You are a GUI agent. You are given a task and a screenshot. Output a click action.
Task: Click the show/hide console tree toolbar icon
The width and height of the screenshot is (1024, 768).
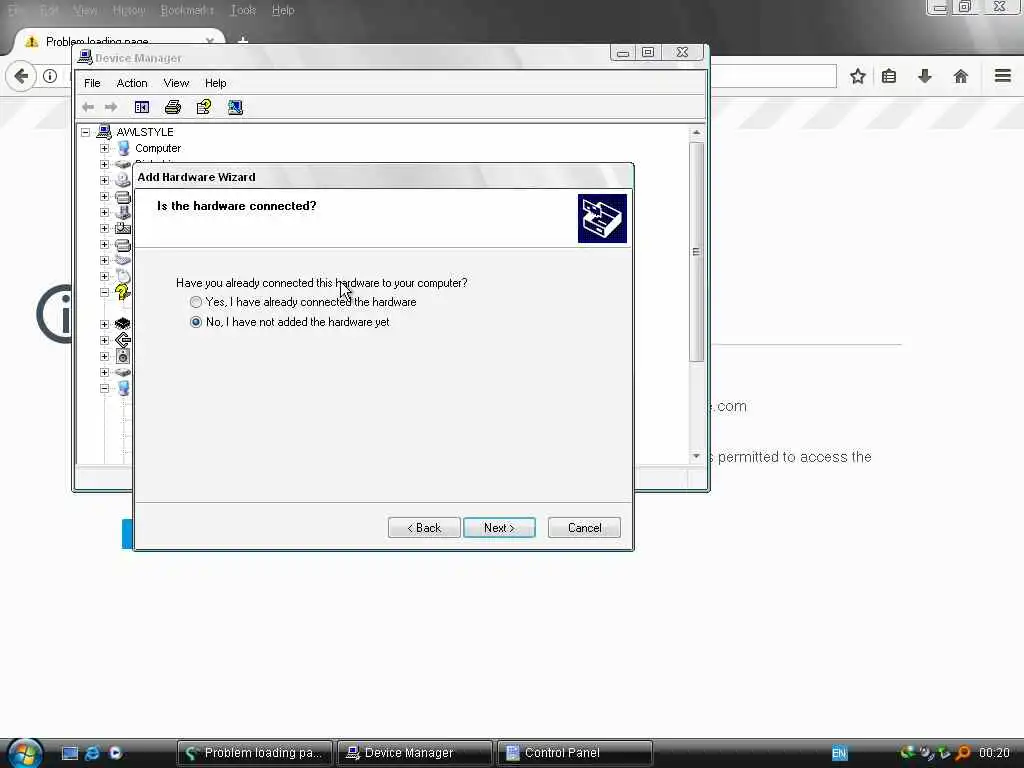pyautogui.click(x=142, y=107)
